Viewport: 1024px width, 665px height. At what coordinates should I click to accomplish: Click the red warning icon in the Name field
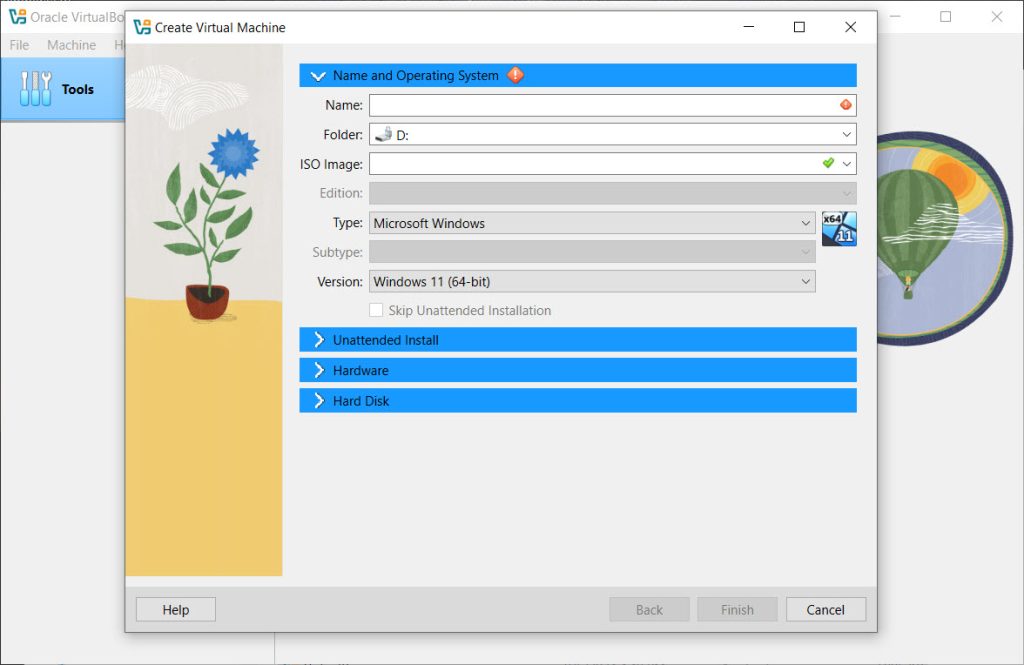point(846,105)
